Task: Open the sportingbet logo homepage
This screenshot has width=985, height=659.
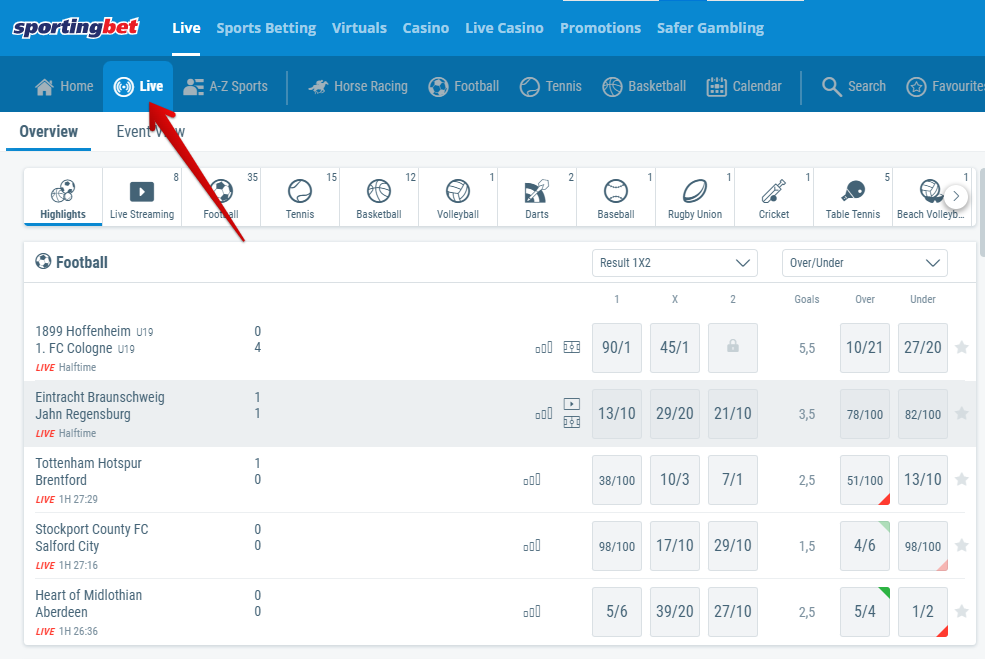Action: coord(76,27)
